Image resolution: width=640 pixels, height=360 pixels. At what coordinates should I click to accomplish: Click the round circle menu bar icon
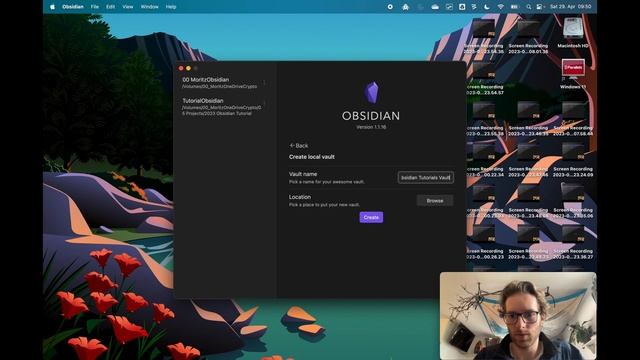pyautogui.click(x=390, y=7)
